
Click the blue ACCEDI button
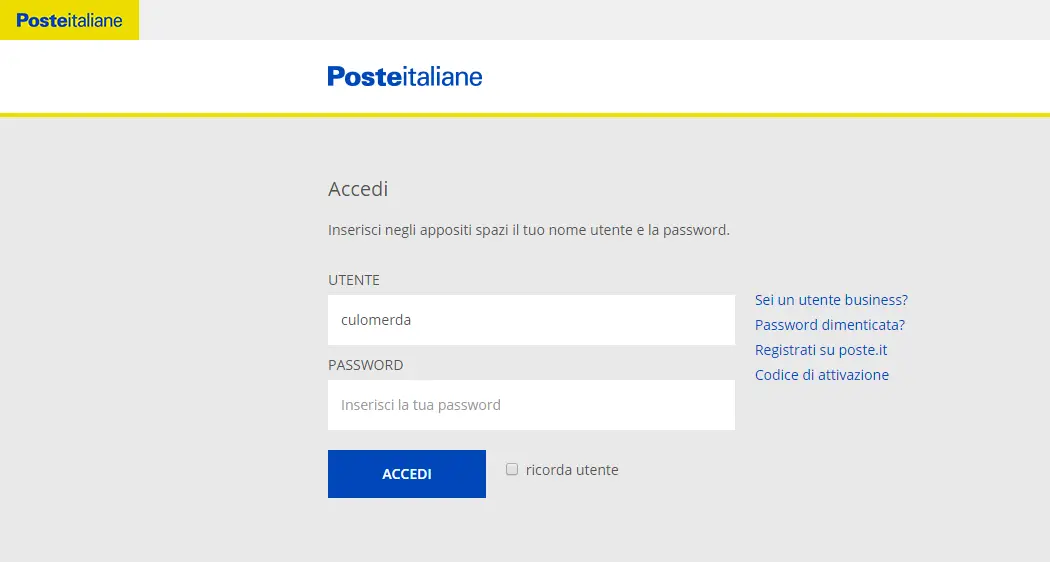[x=406, y=474]
